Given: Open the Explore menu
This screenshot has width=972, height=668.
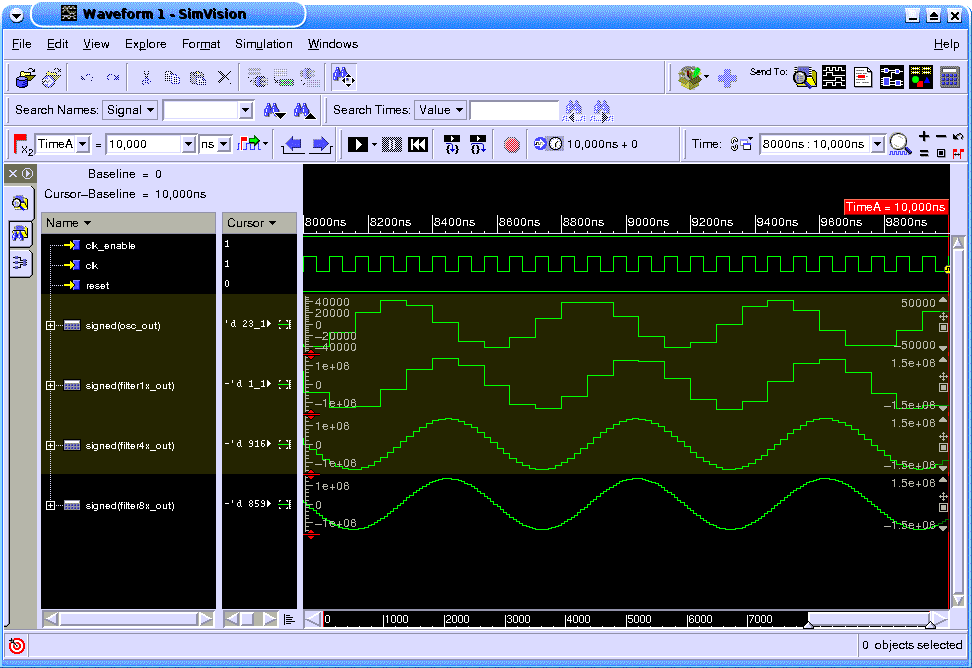Looking at the screenshot, I should [145, 44].
